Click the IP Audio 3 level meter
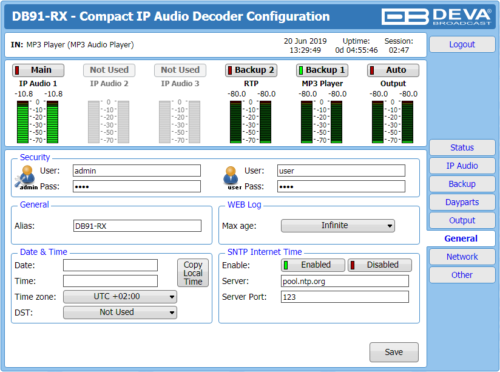Screen dimensions: 500x372 pyautogui.click(x=180, y=122)
